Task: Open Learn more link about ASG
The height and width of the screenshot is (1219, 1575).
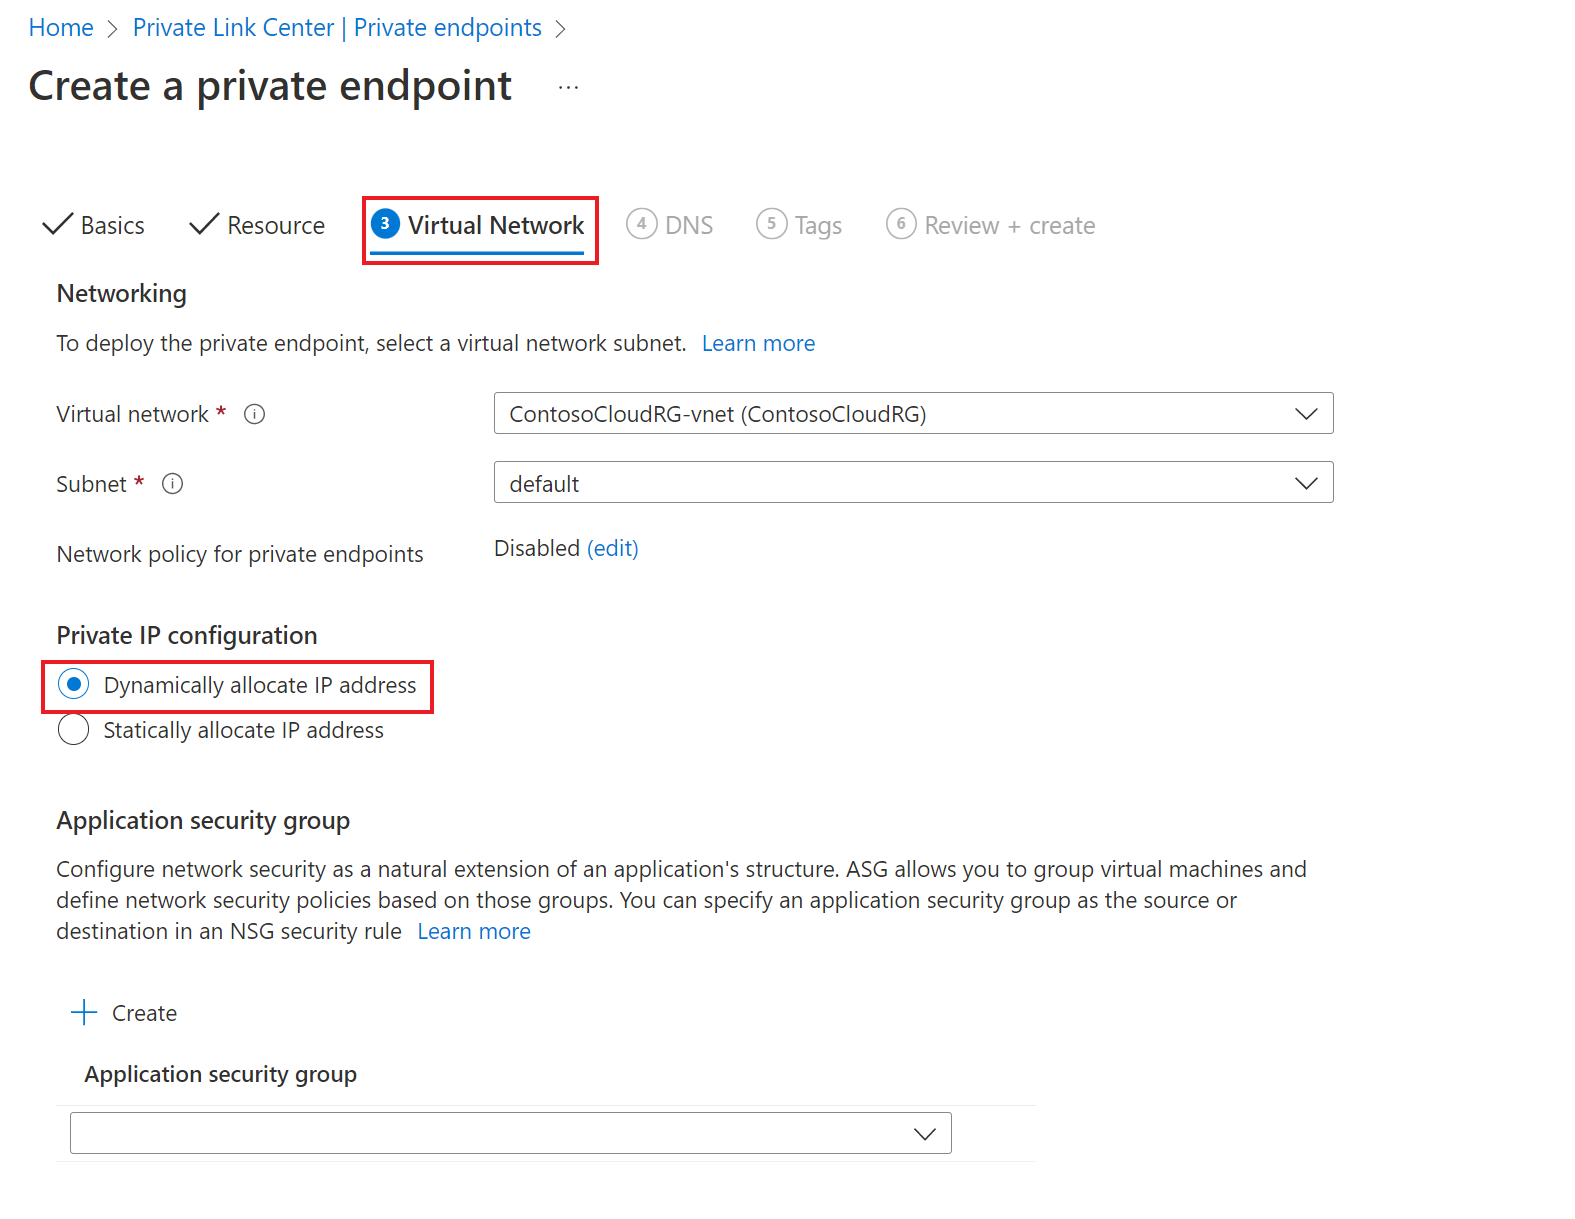Action: coord(474,932)
